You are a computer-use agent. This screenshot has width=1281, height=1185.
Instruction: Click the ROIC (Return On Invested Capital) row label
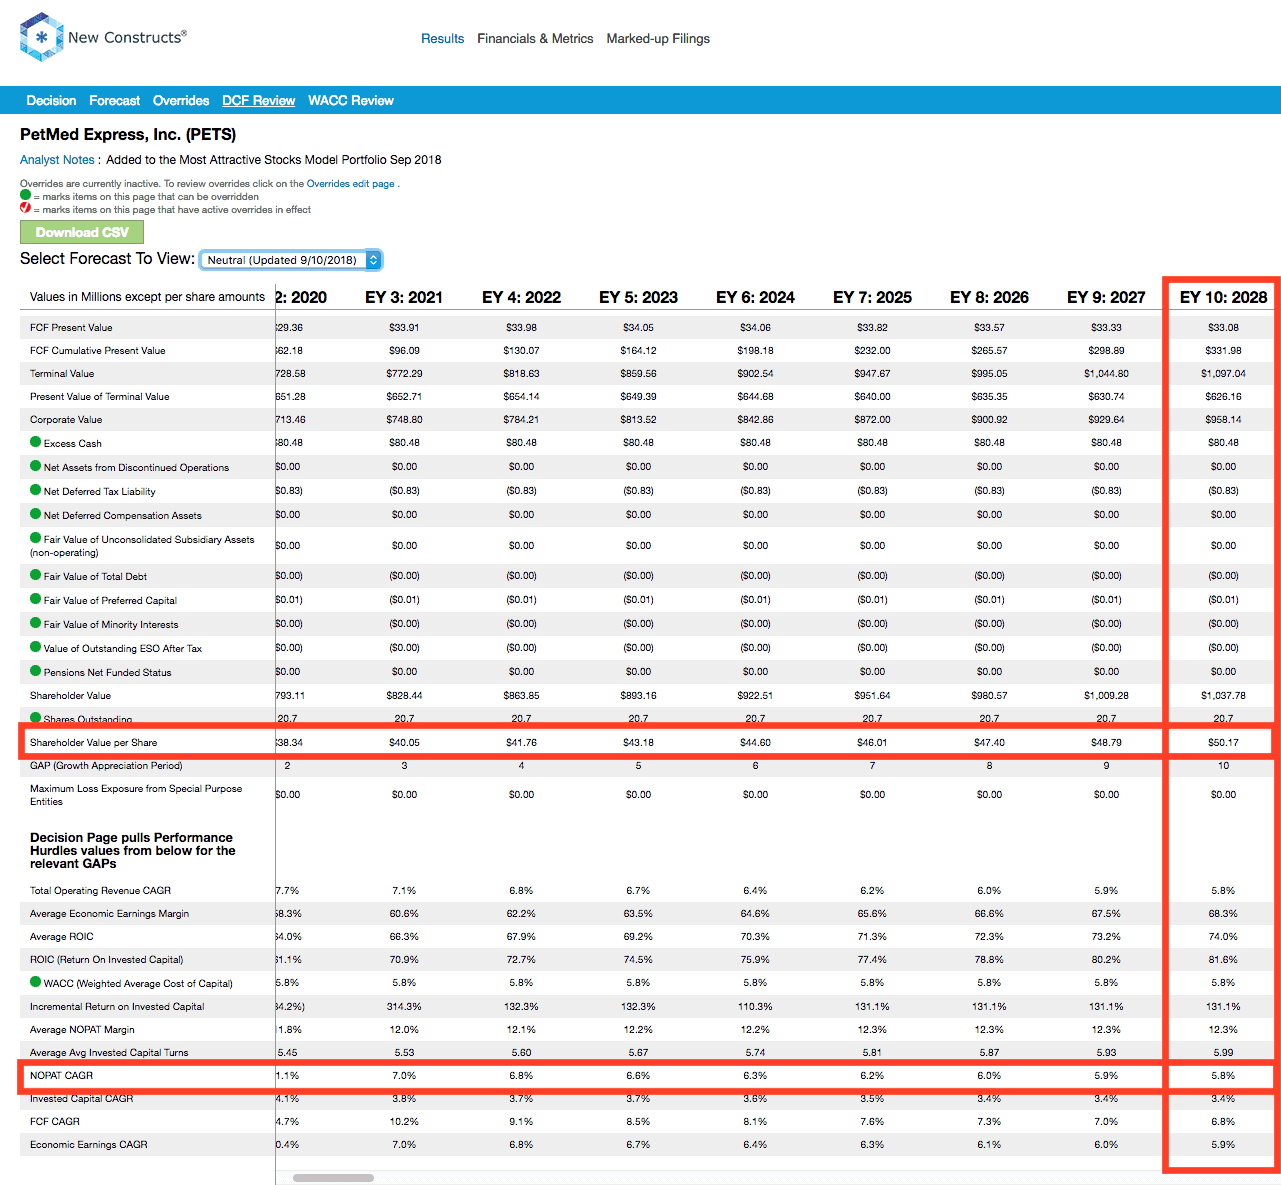106,959
